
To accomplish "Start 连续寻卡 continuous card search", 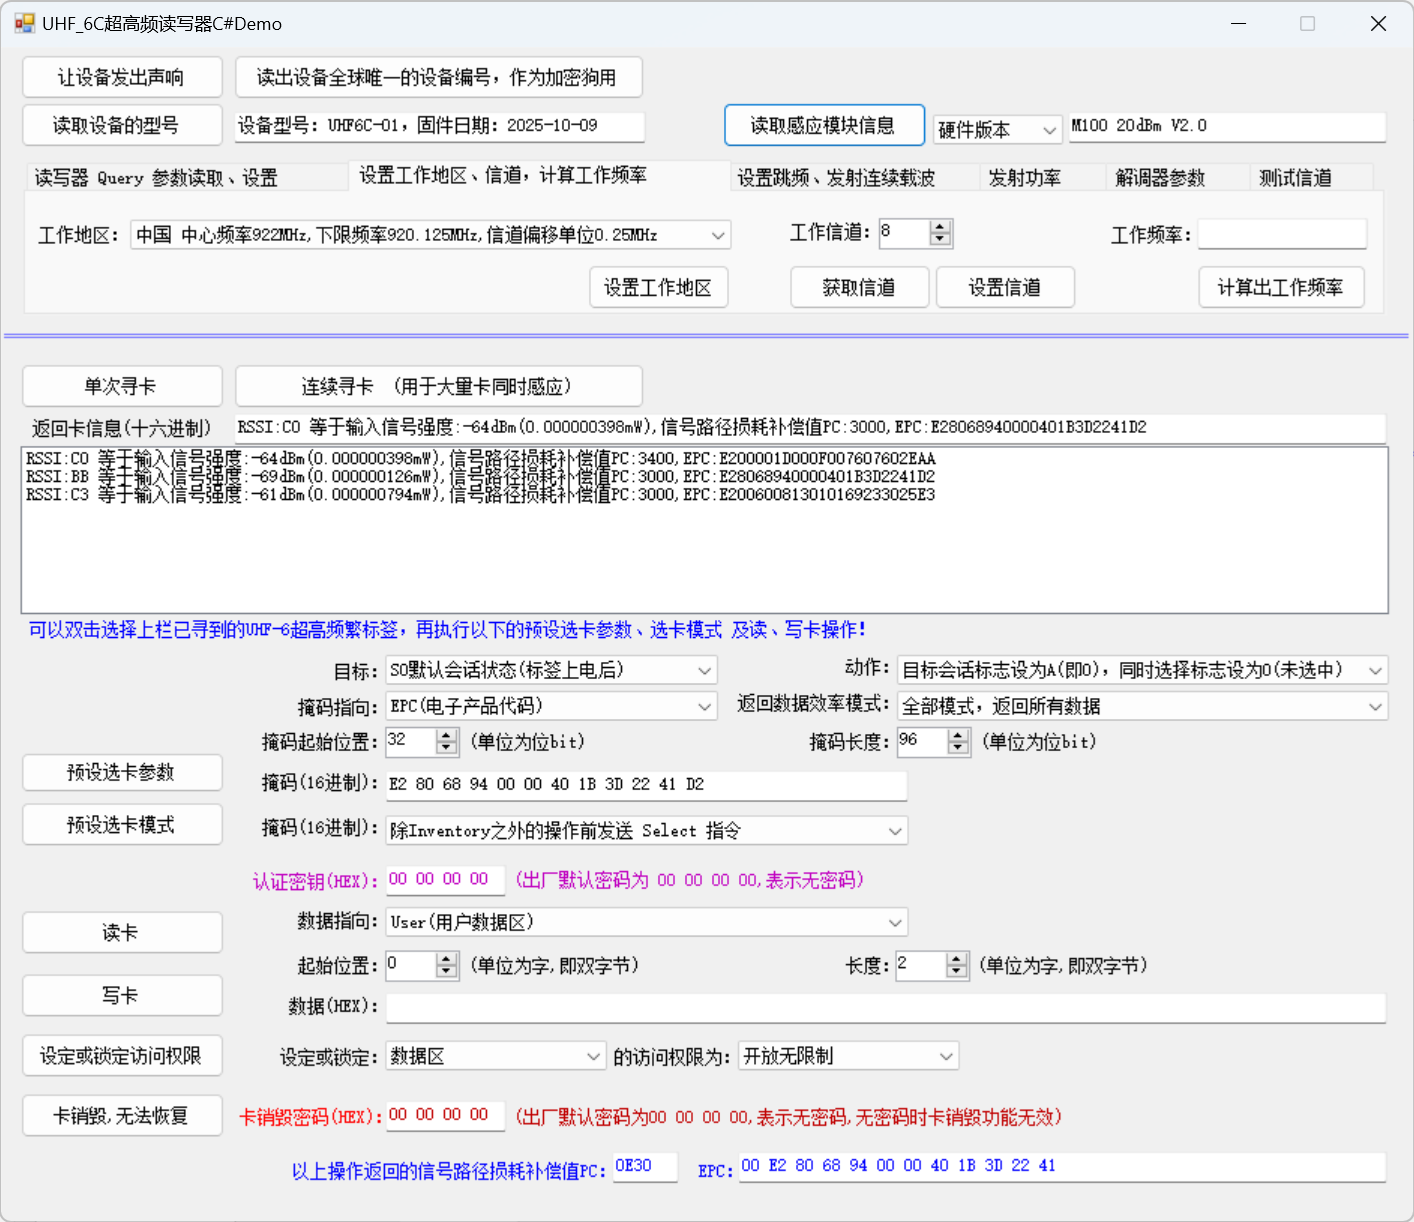I will (x=438, y=387).
